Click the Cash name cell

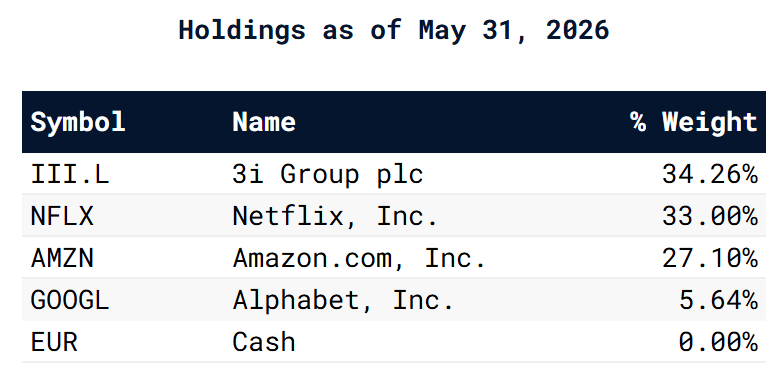click(264, 342)
